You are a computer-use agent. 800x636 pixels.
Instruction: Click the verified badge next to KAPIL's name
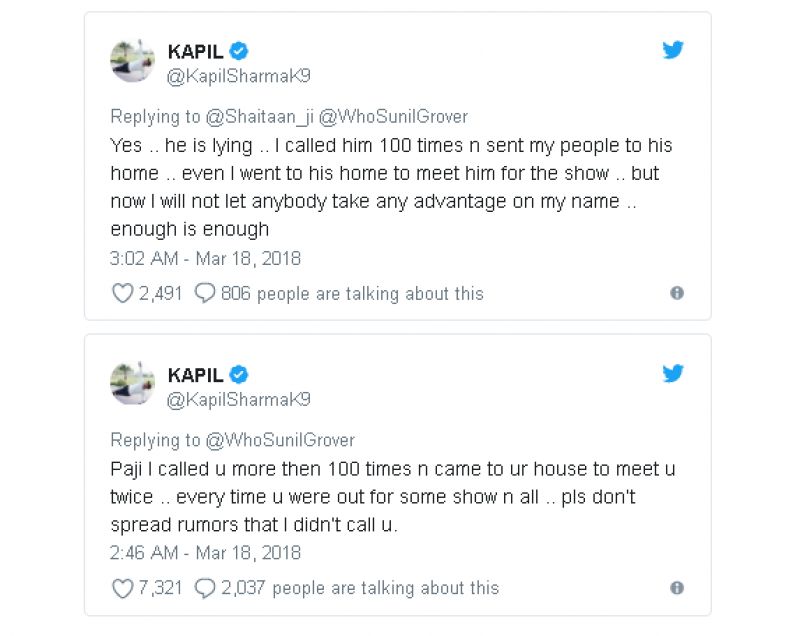pyautogui.click(x=238, y=52)
